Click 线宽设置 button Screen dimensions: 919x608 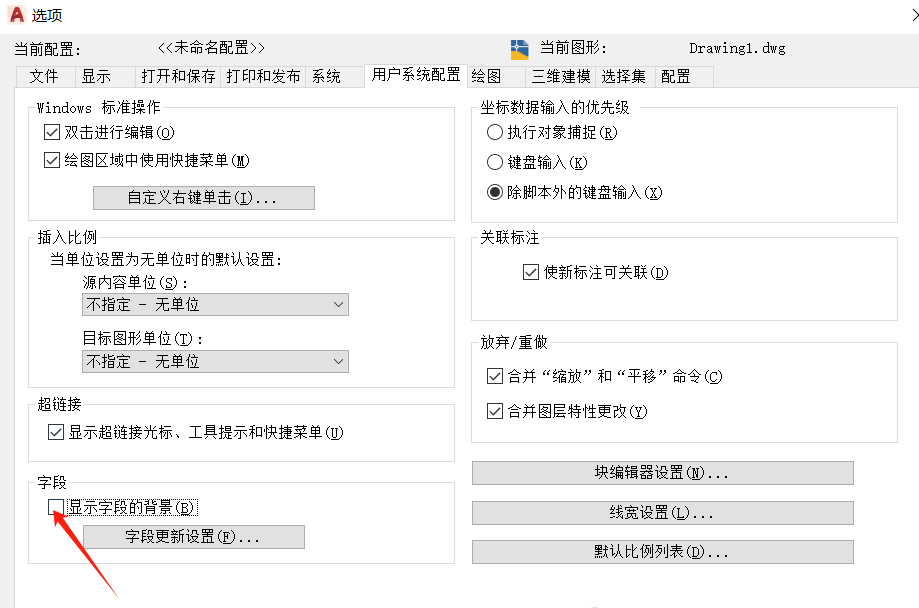(662, 513)
